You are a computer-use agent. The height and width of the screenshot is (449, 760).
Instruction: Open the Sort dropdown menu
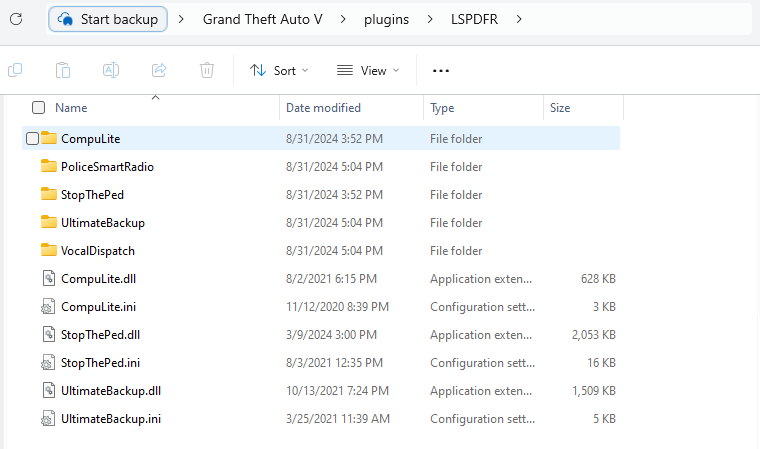[279, 71]
